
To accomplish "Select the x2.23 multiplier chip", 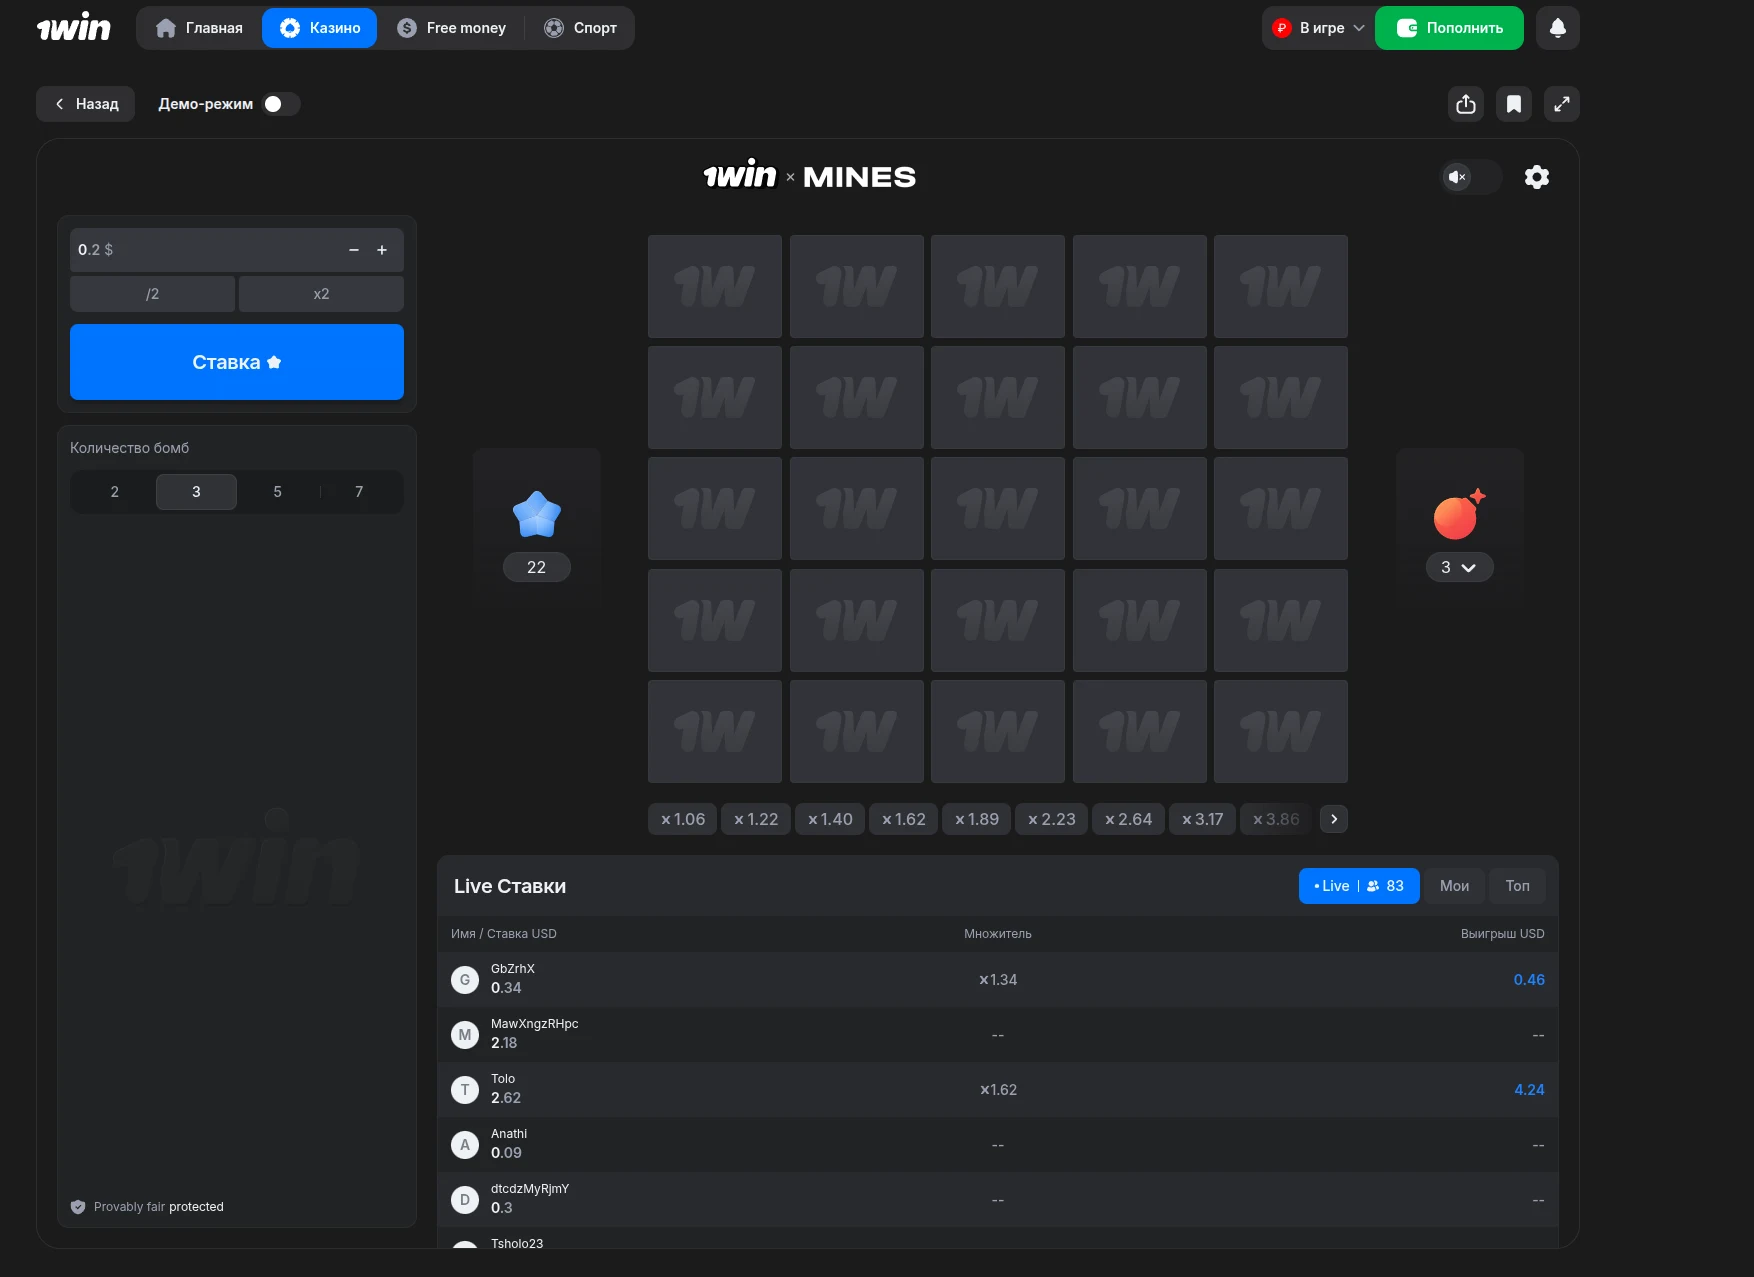I will click(x=1051, y=819).
